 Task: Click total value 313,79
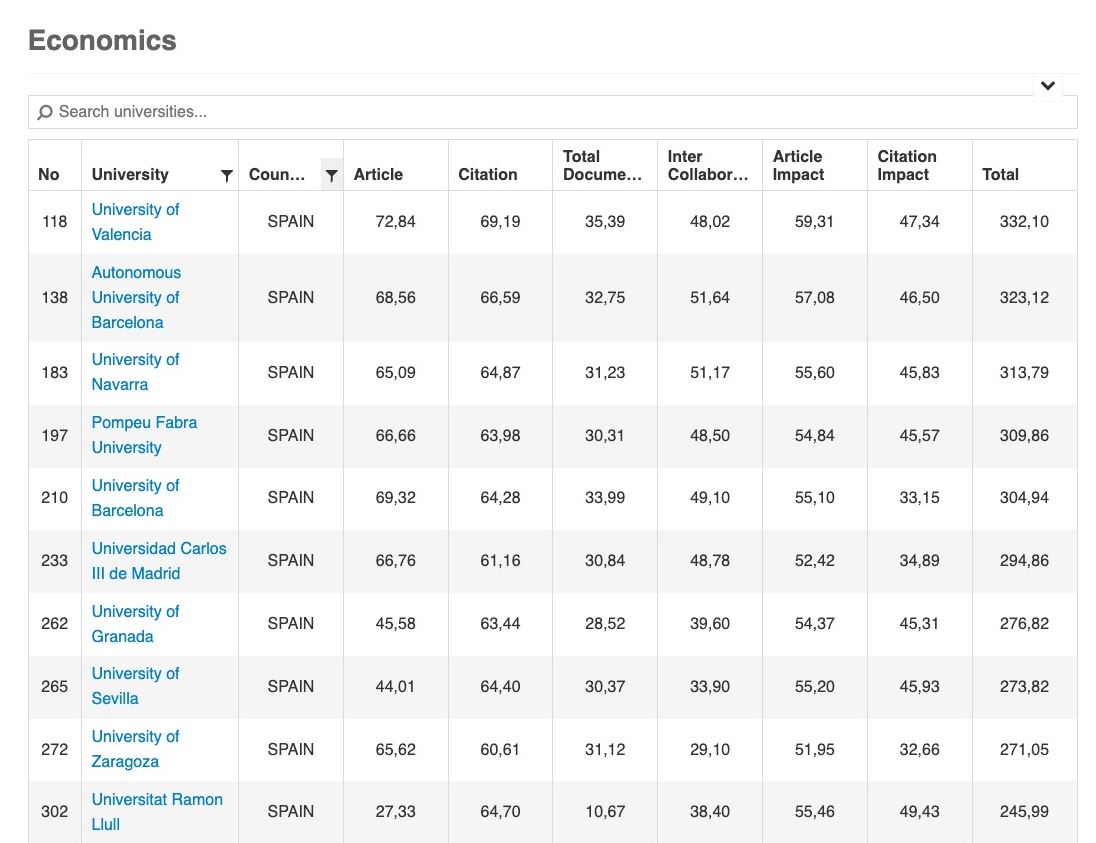tap(1024, 373)
